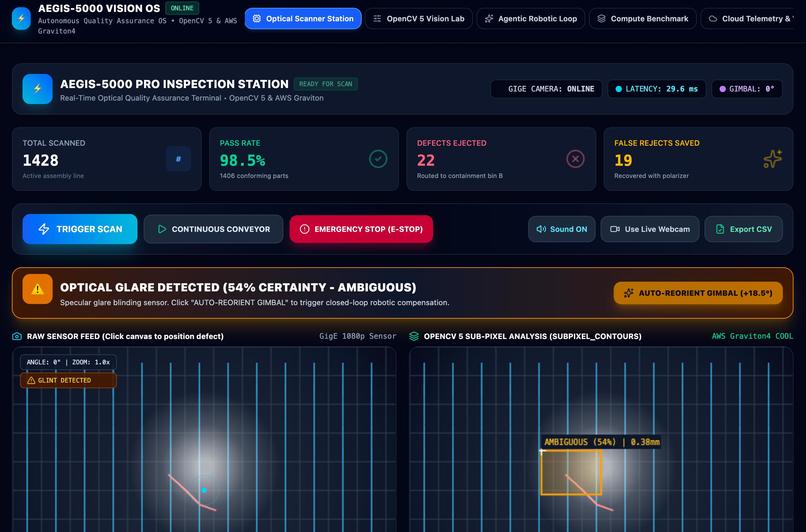
Task: Click the warning icon in Glint Detected badge
Action: (31, 380)
